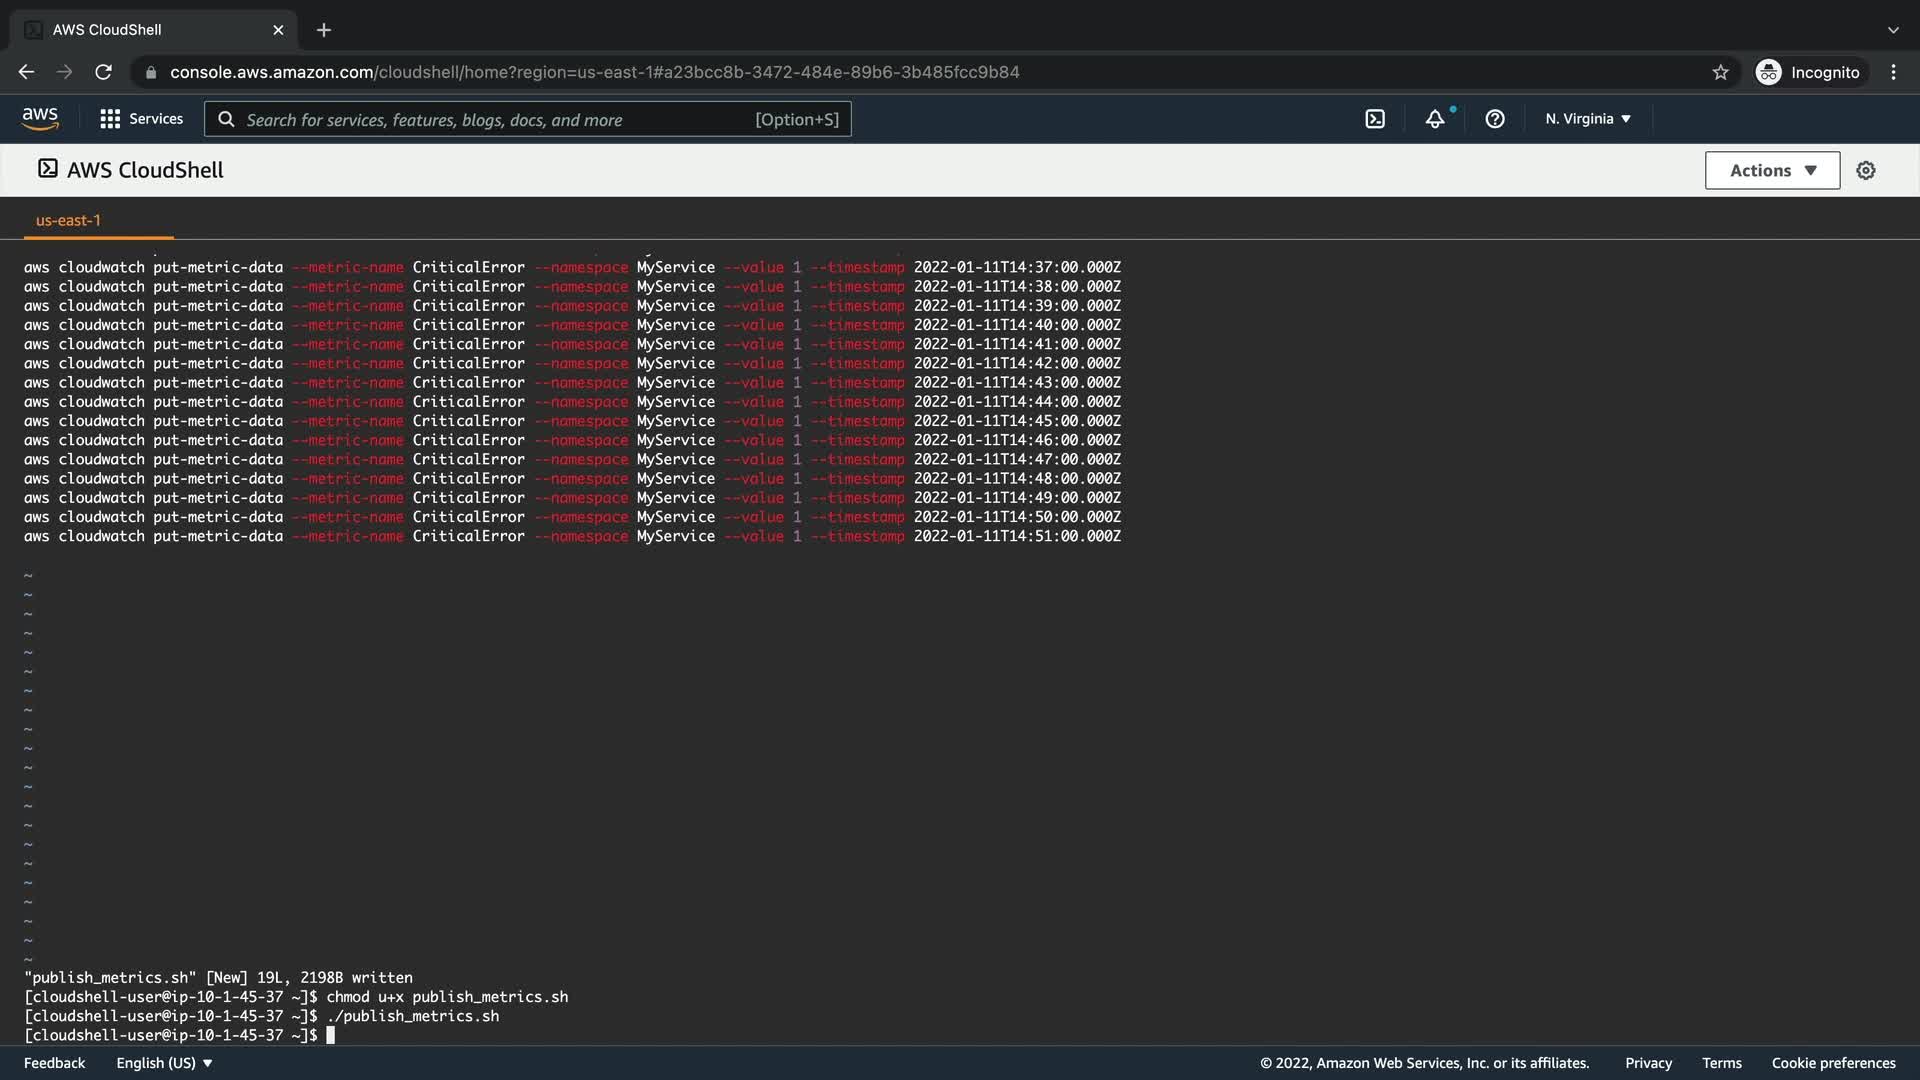
Task: Open CloudShell settings gear
Action: click(x=1866, y=171)
